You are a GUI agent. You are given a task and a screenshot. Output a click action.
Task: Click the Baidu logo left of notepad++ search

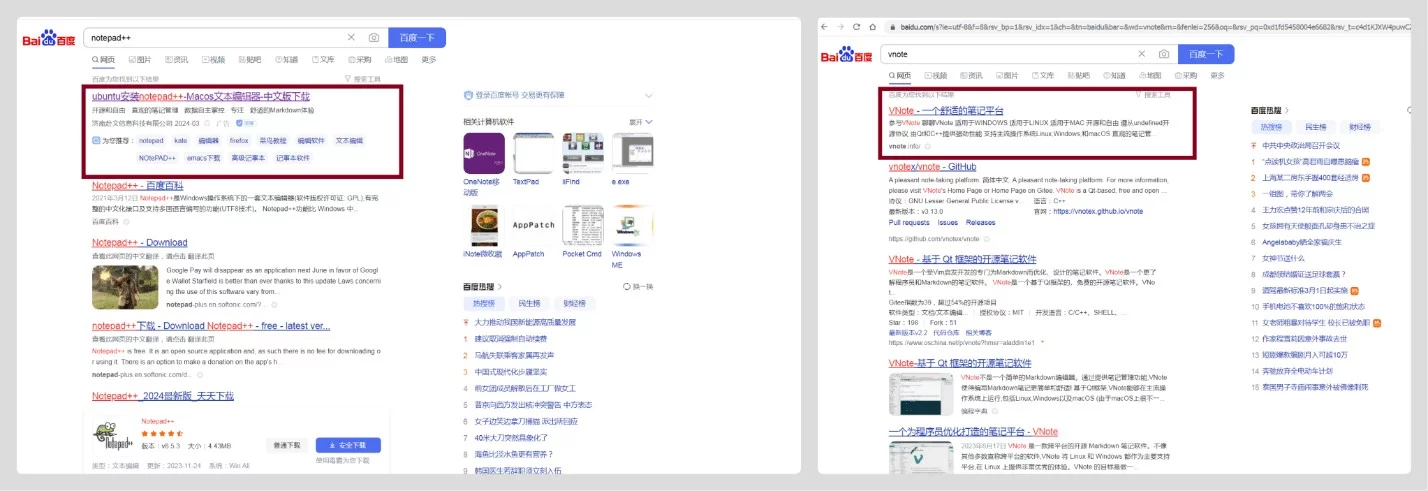tap(50, 38)
